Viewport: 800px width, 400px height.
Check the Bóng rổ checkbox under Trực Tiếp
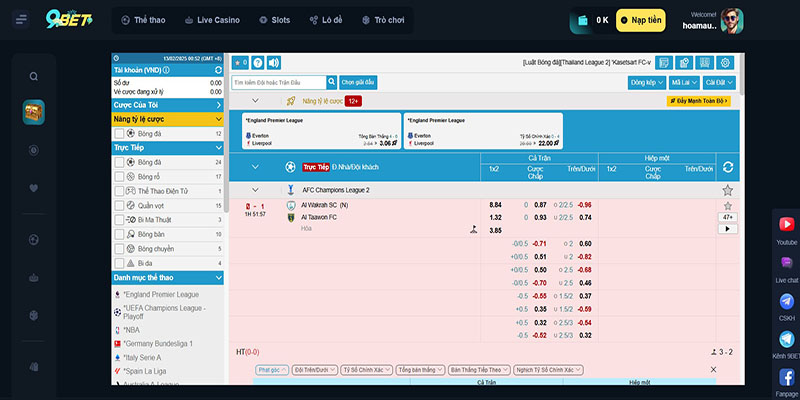pos(120,176)
